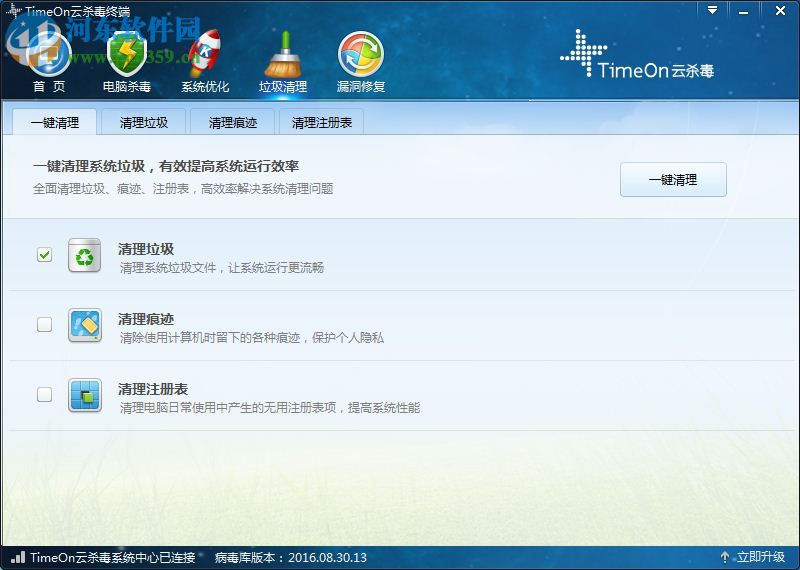800x570 pixels.
Task: Click the 清理痕迹 row heading
Action: pos(146,319)
